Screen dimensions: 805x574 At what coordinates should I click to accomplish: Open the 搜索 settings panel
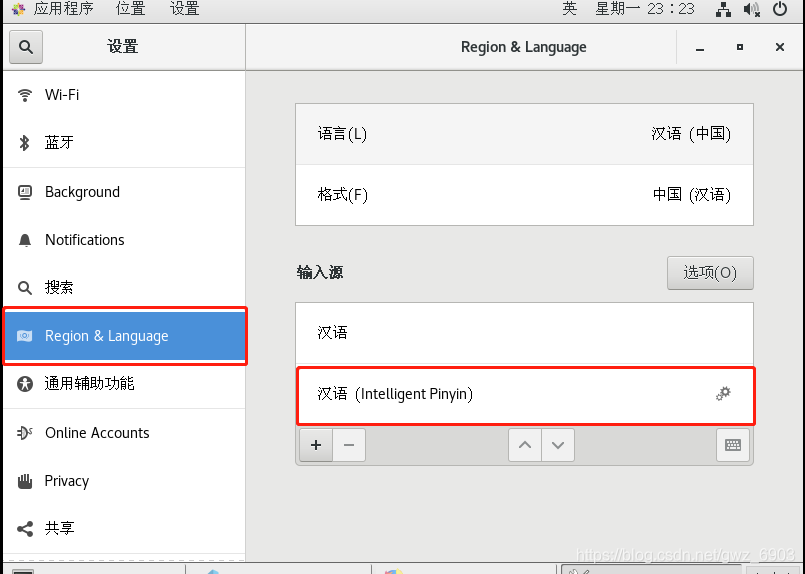(124, 288)
